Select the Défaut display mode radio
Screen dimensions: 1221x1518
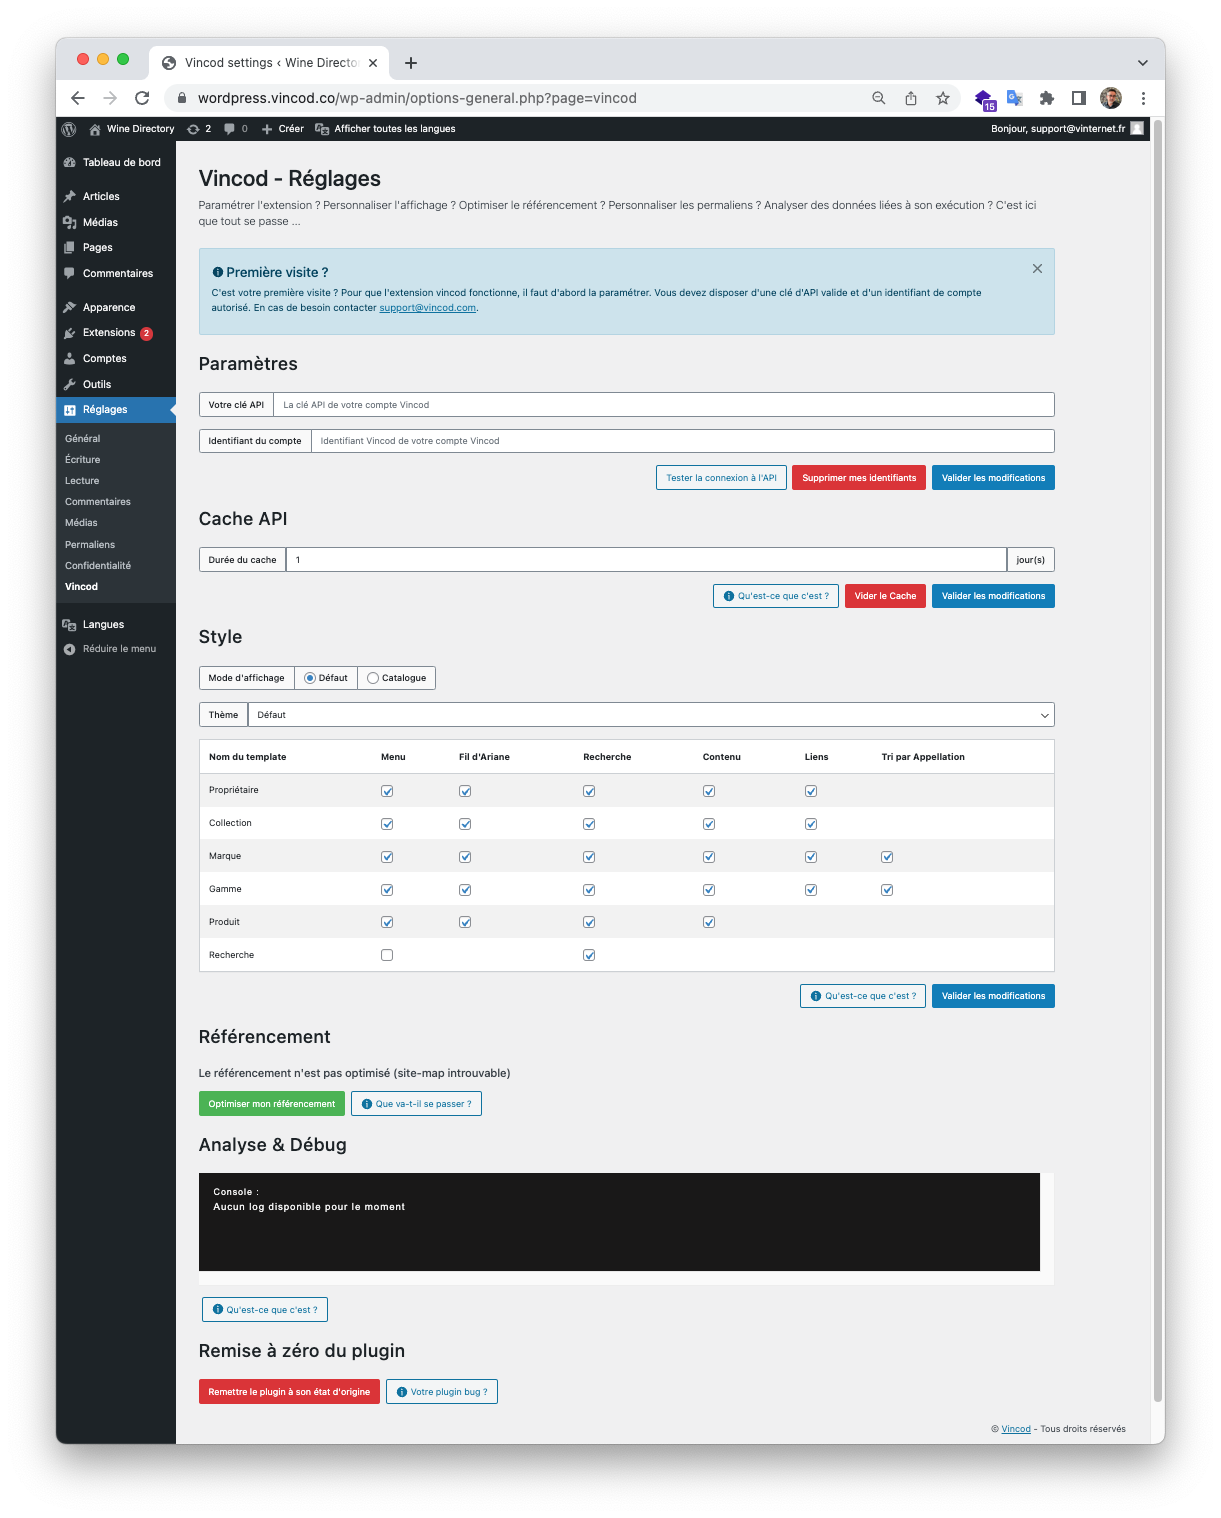pos(310,678)
